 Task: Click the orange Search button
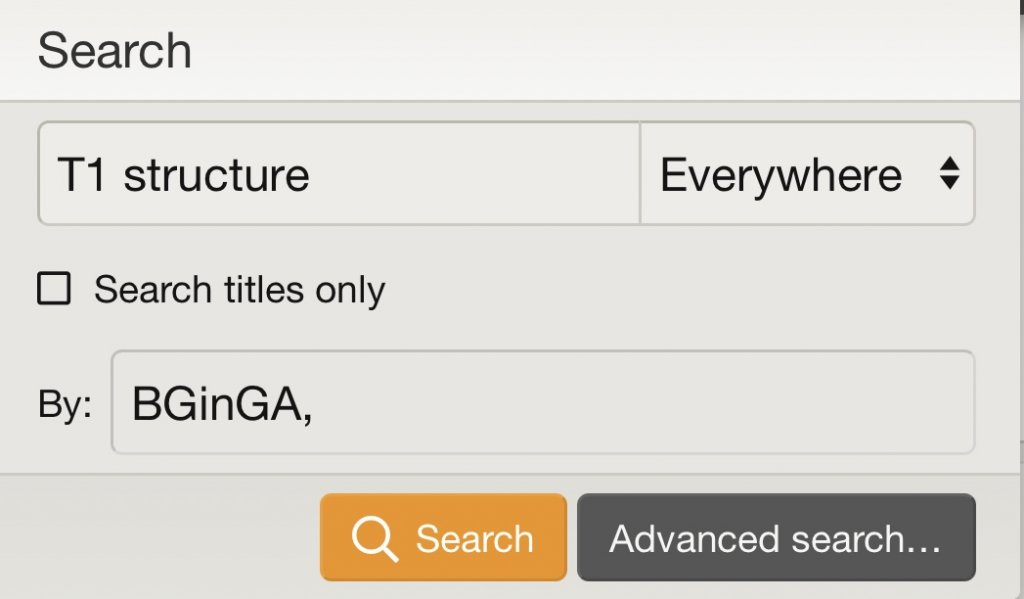(443, 537)
